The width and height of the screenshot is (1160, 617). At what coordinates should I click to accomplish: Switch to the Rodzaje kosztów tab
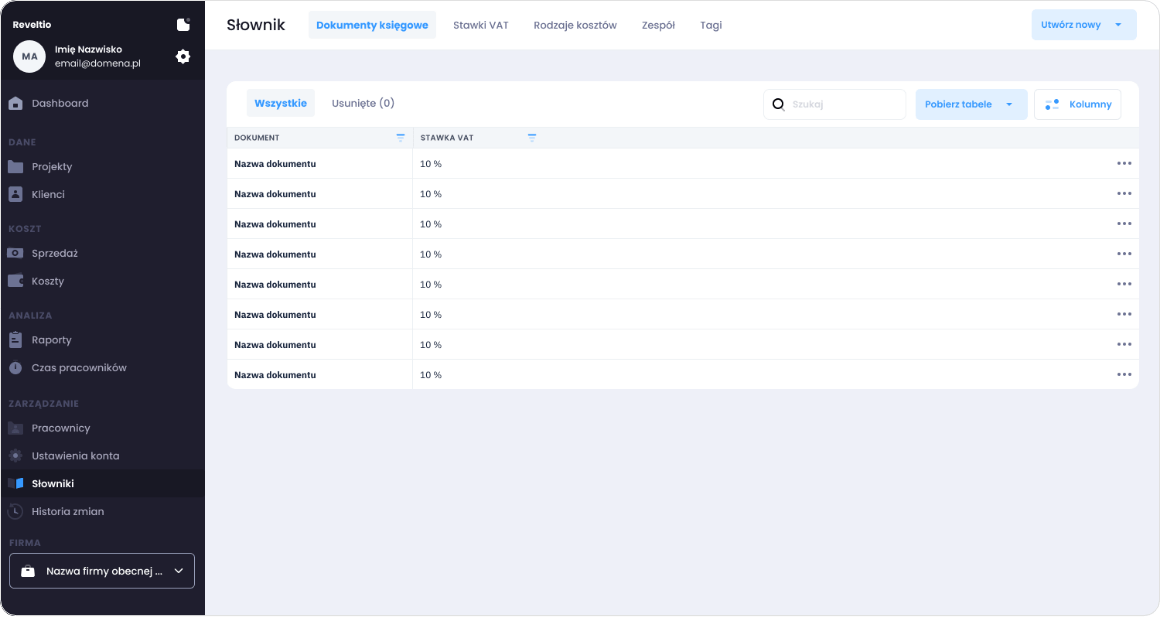(575, 25)
